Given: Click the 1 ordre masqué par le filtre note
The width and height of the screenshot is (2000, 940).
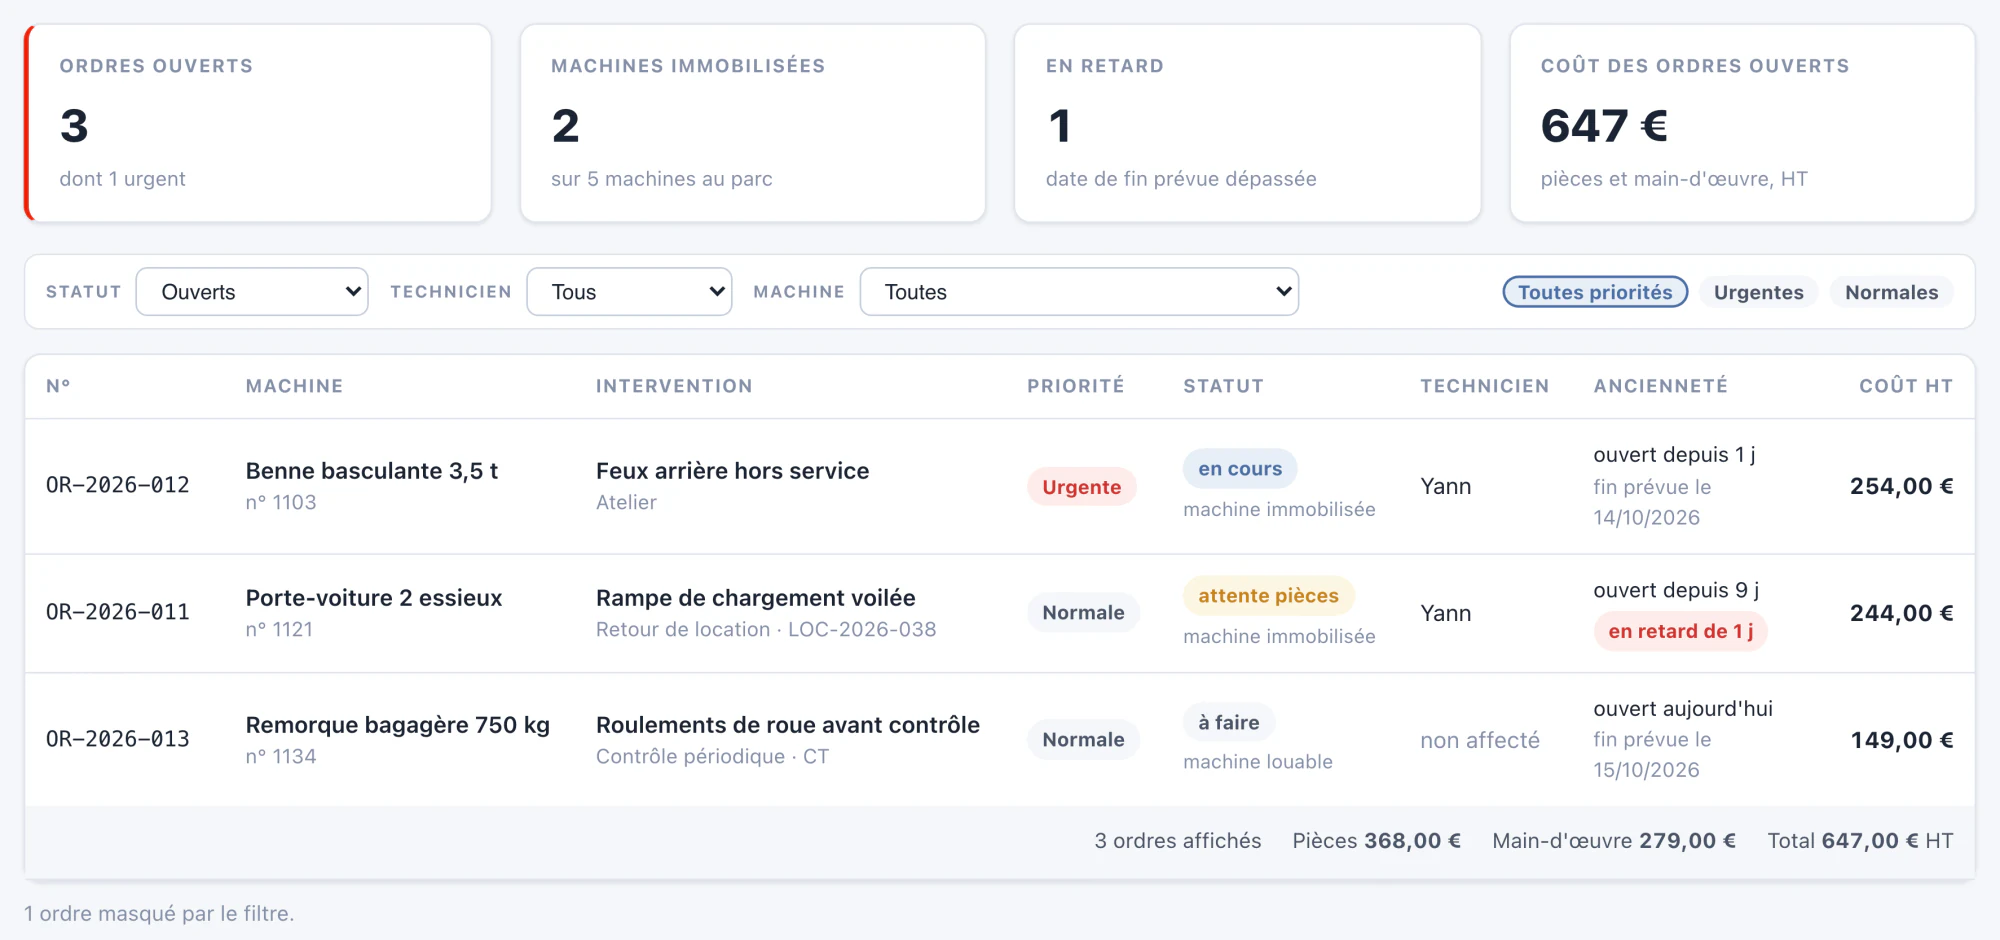Looking at the screenshot, I should click(159, 914).
